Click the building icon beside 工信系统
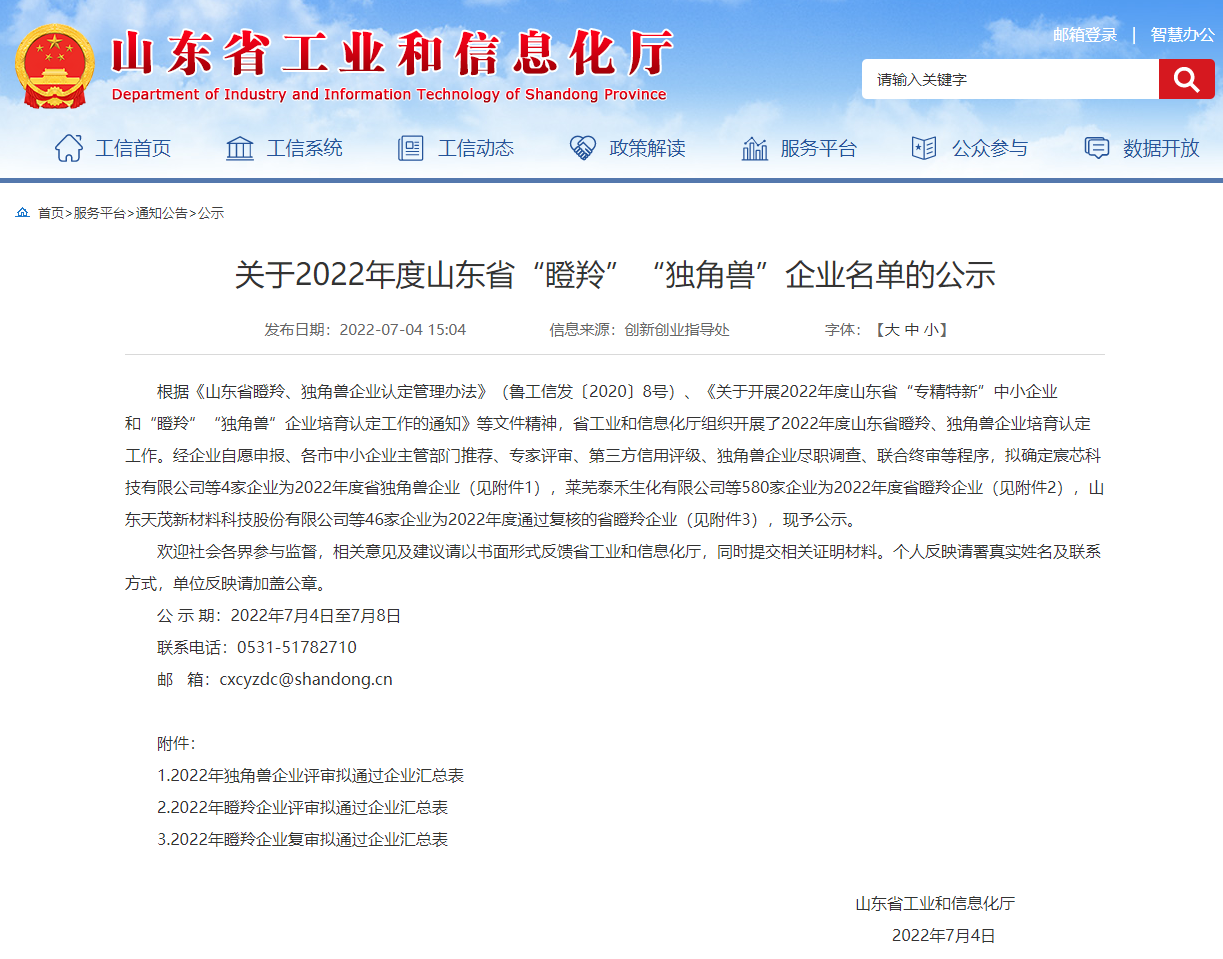Screen dimensions: 1223x959 click(240, 148)
